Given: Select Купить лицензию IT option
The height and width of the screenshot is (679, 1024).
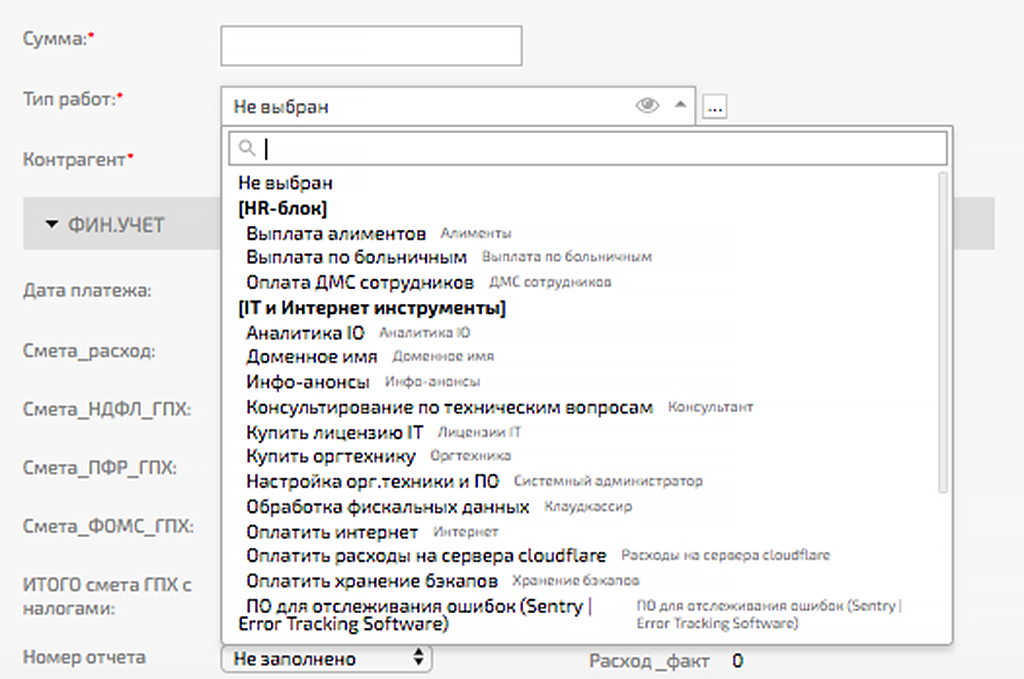Looking at the screenshot, I should tap(335, 430).
